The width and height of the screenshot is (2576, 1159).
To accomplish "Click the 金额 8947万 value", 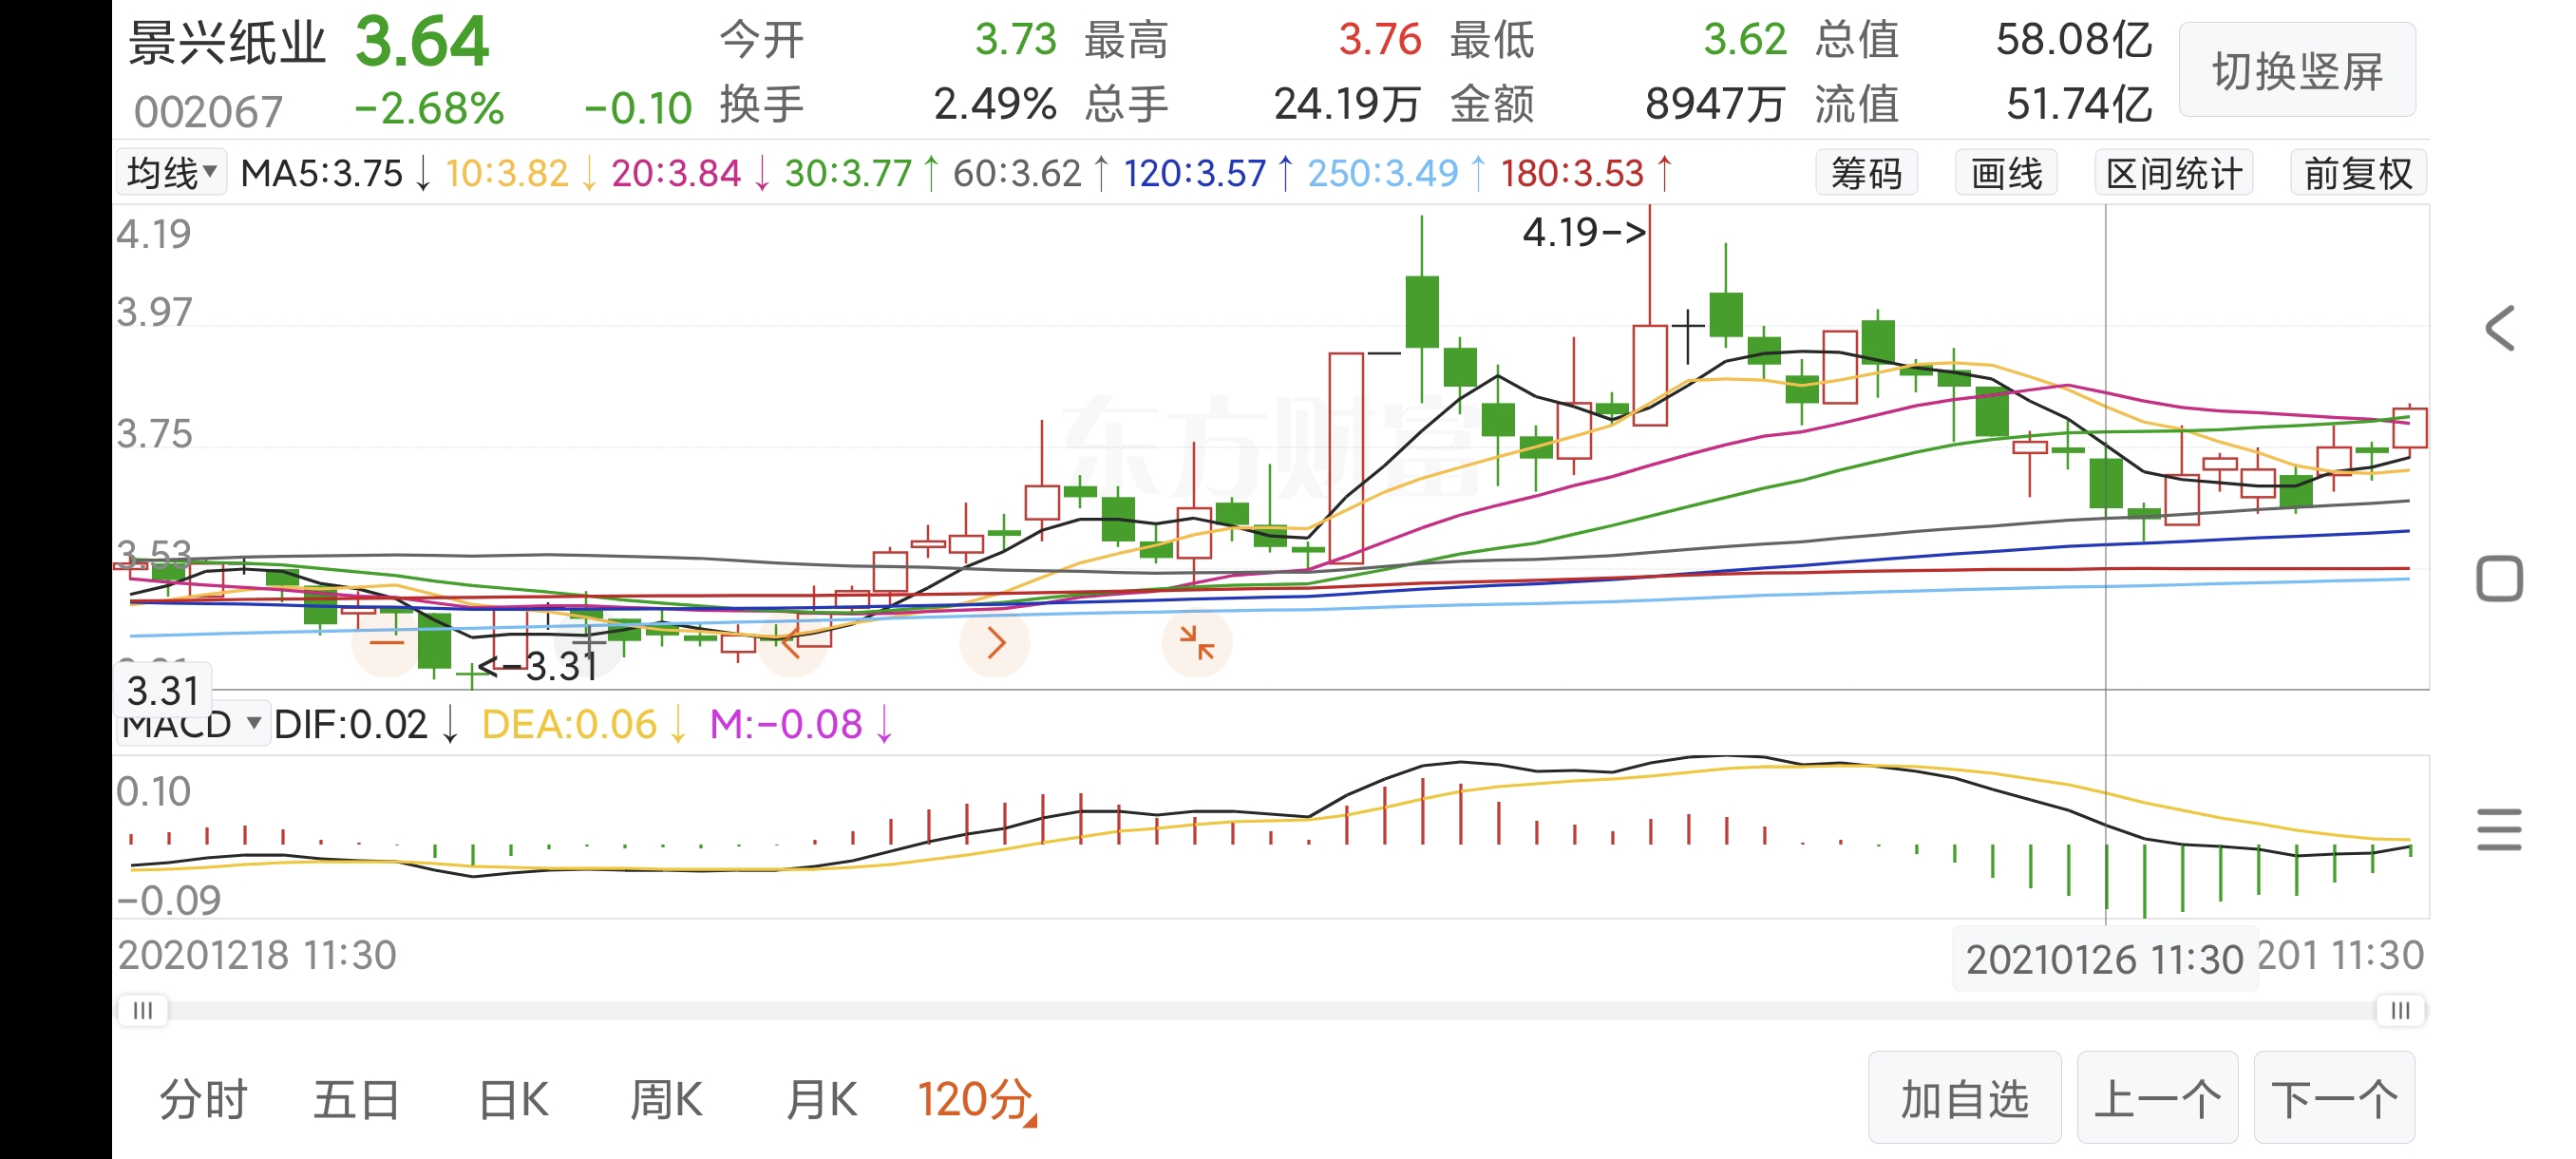I will click(x=1715, y=104).
